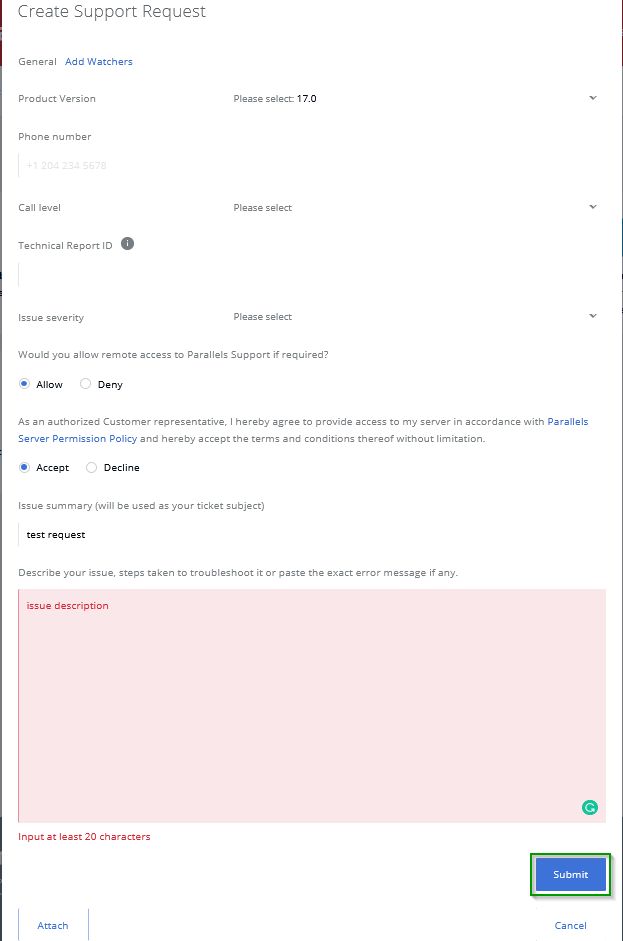The image size is (623, 941).
Task: Choose the Accept policy radio button
Action: (25, 467)
